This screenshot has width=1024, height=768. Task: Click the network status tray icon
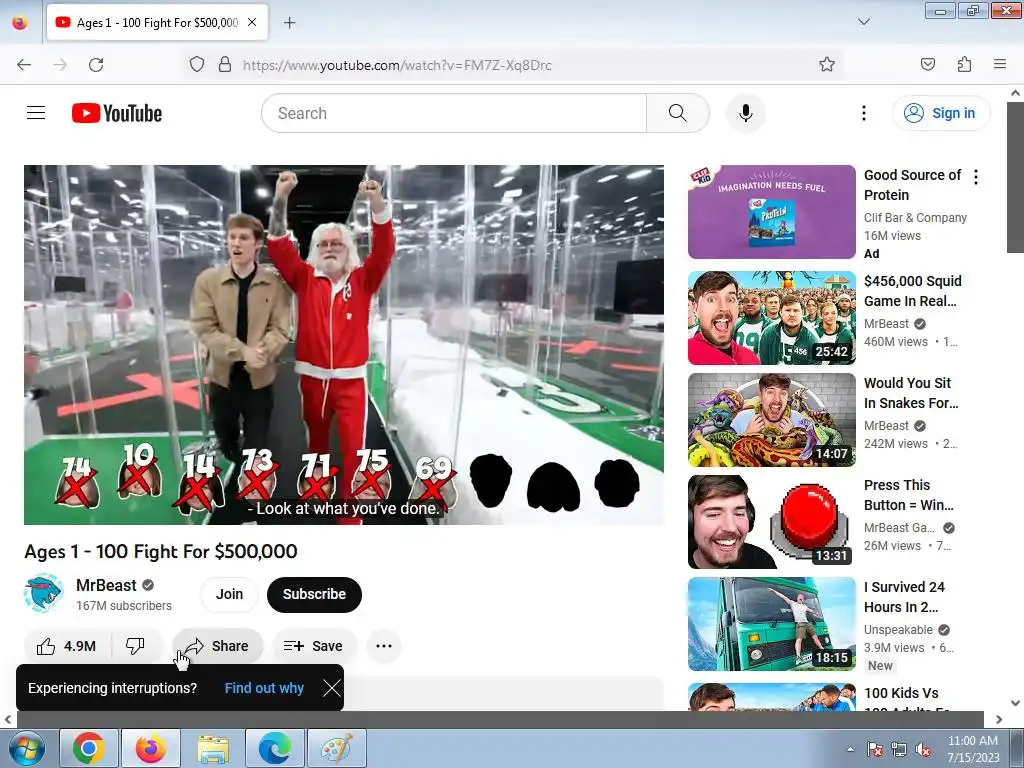coord(899,749)
